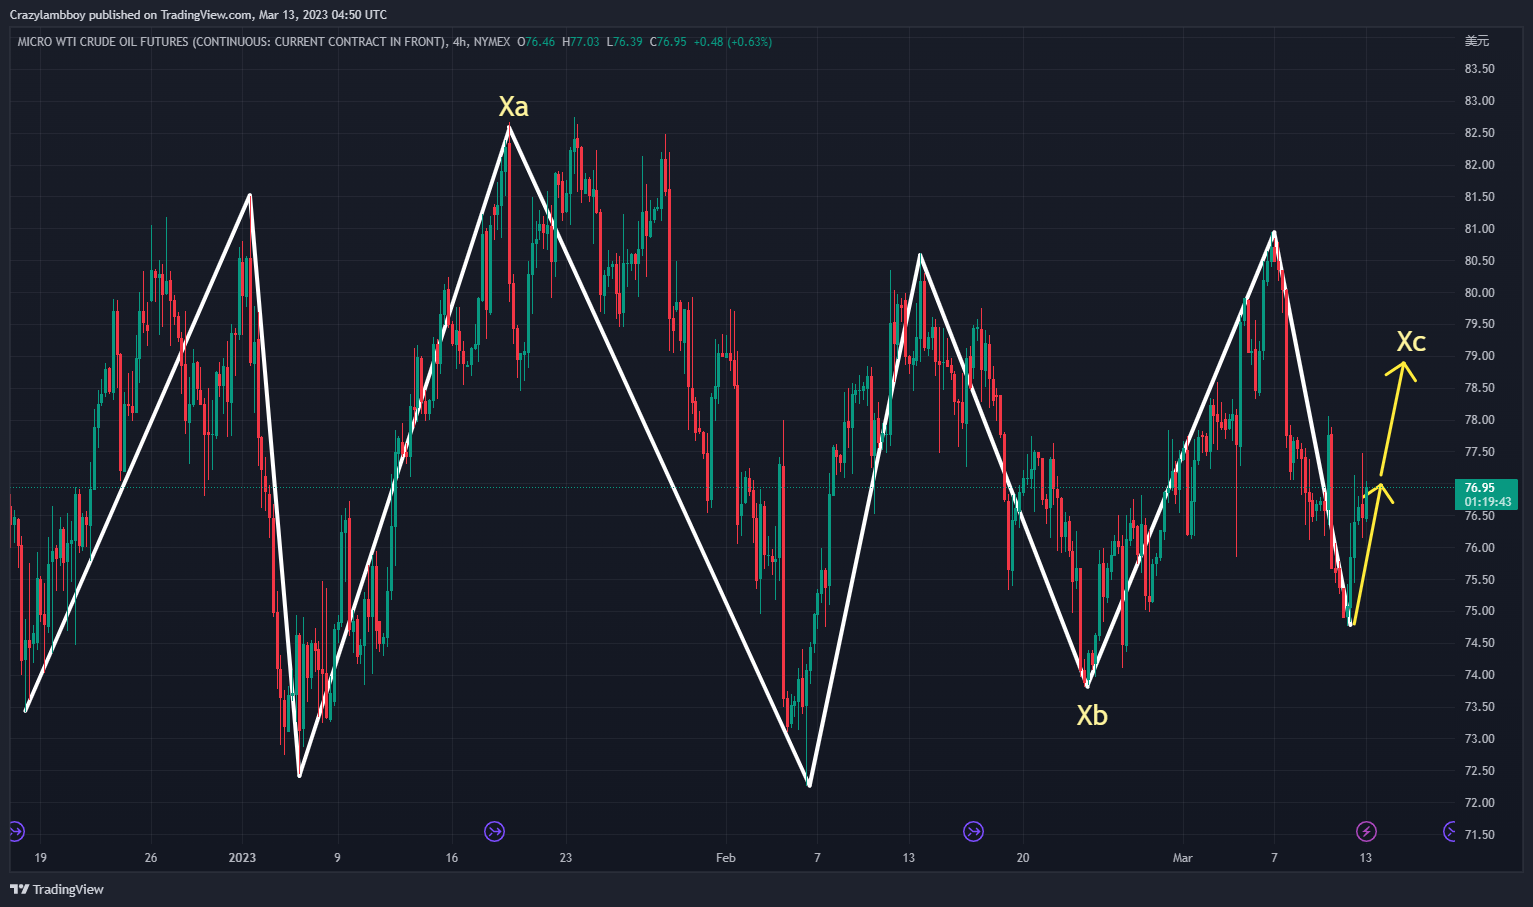Click the contract rollover icon above Jan 16 label
The height and width of the screenshot is (907, 1533).
[x=494, y=831]
